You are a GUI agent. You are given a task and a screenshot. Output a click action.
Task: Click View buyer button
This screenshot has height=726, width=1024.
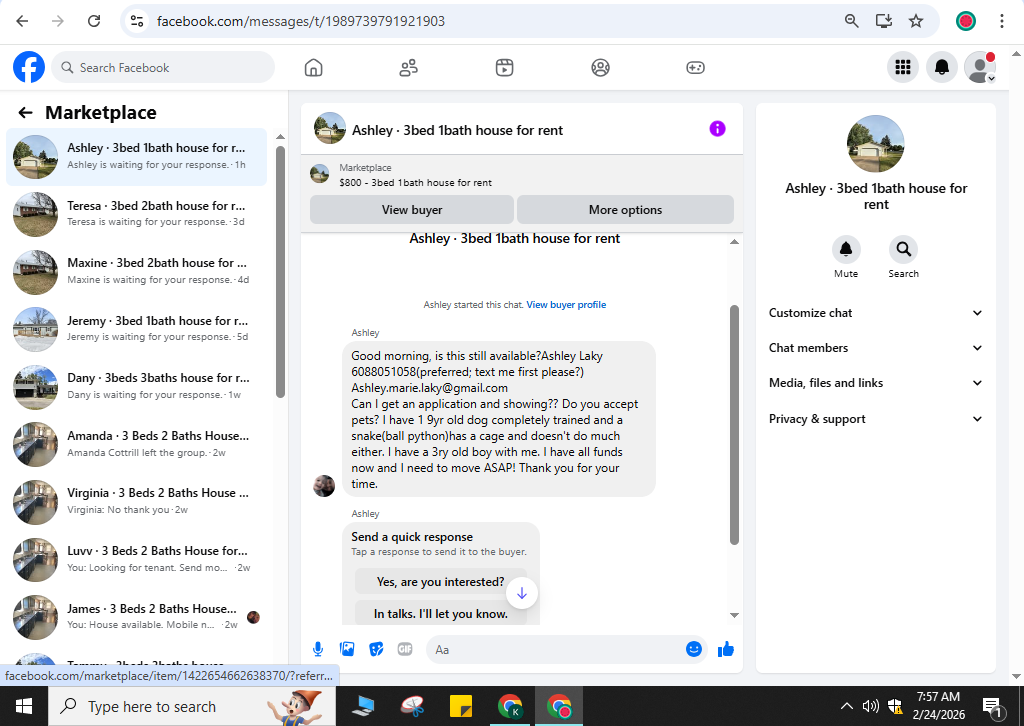(x=411, y=210)
